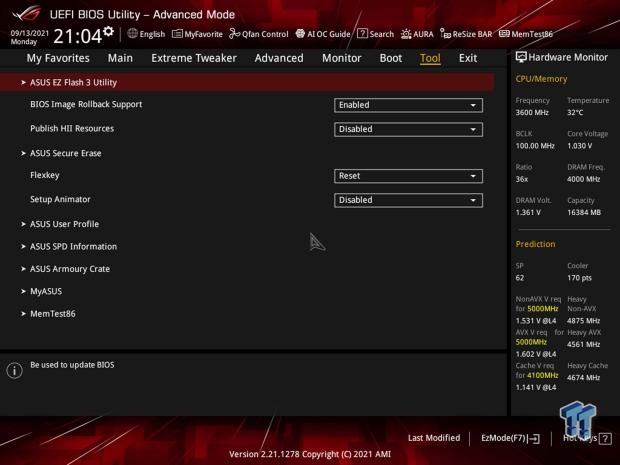Click the Prediction section heading
Viewport: 620px width, 465px height.
coord(535,244)
